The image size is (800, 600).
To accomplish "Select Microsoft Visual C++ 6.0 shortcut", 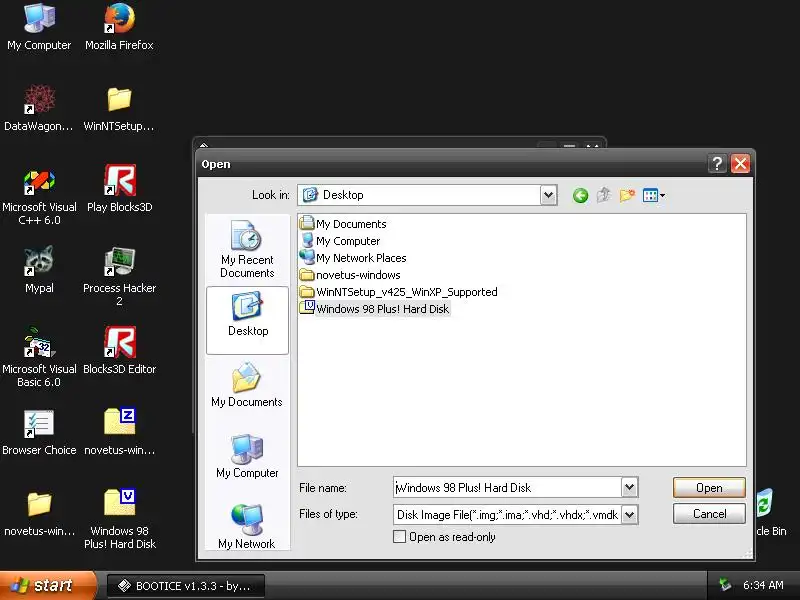I will pos(39,197).
